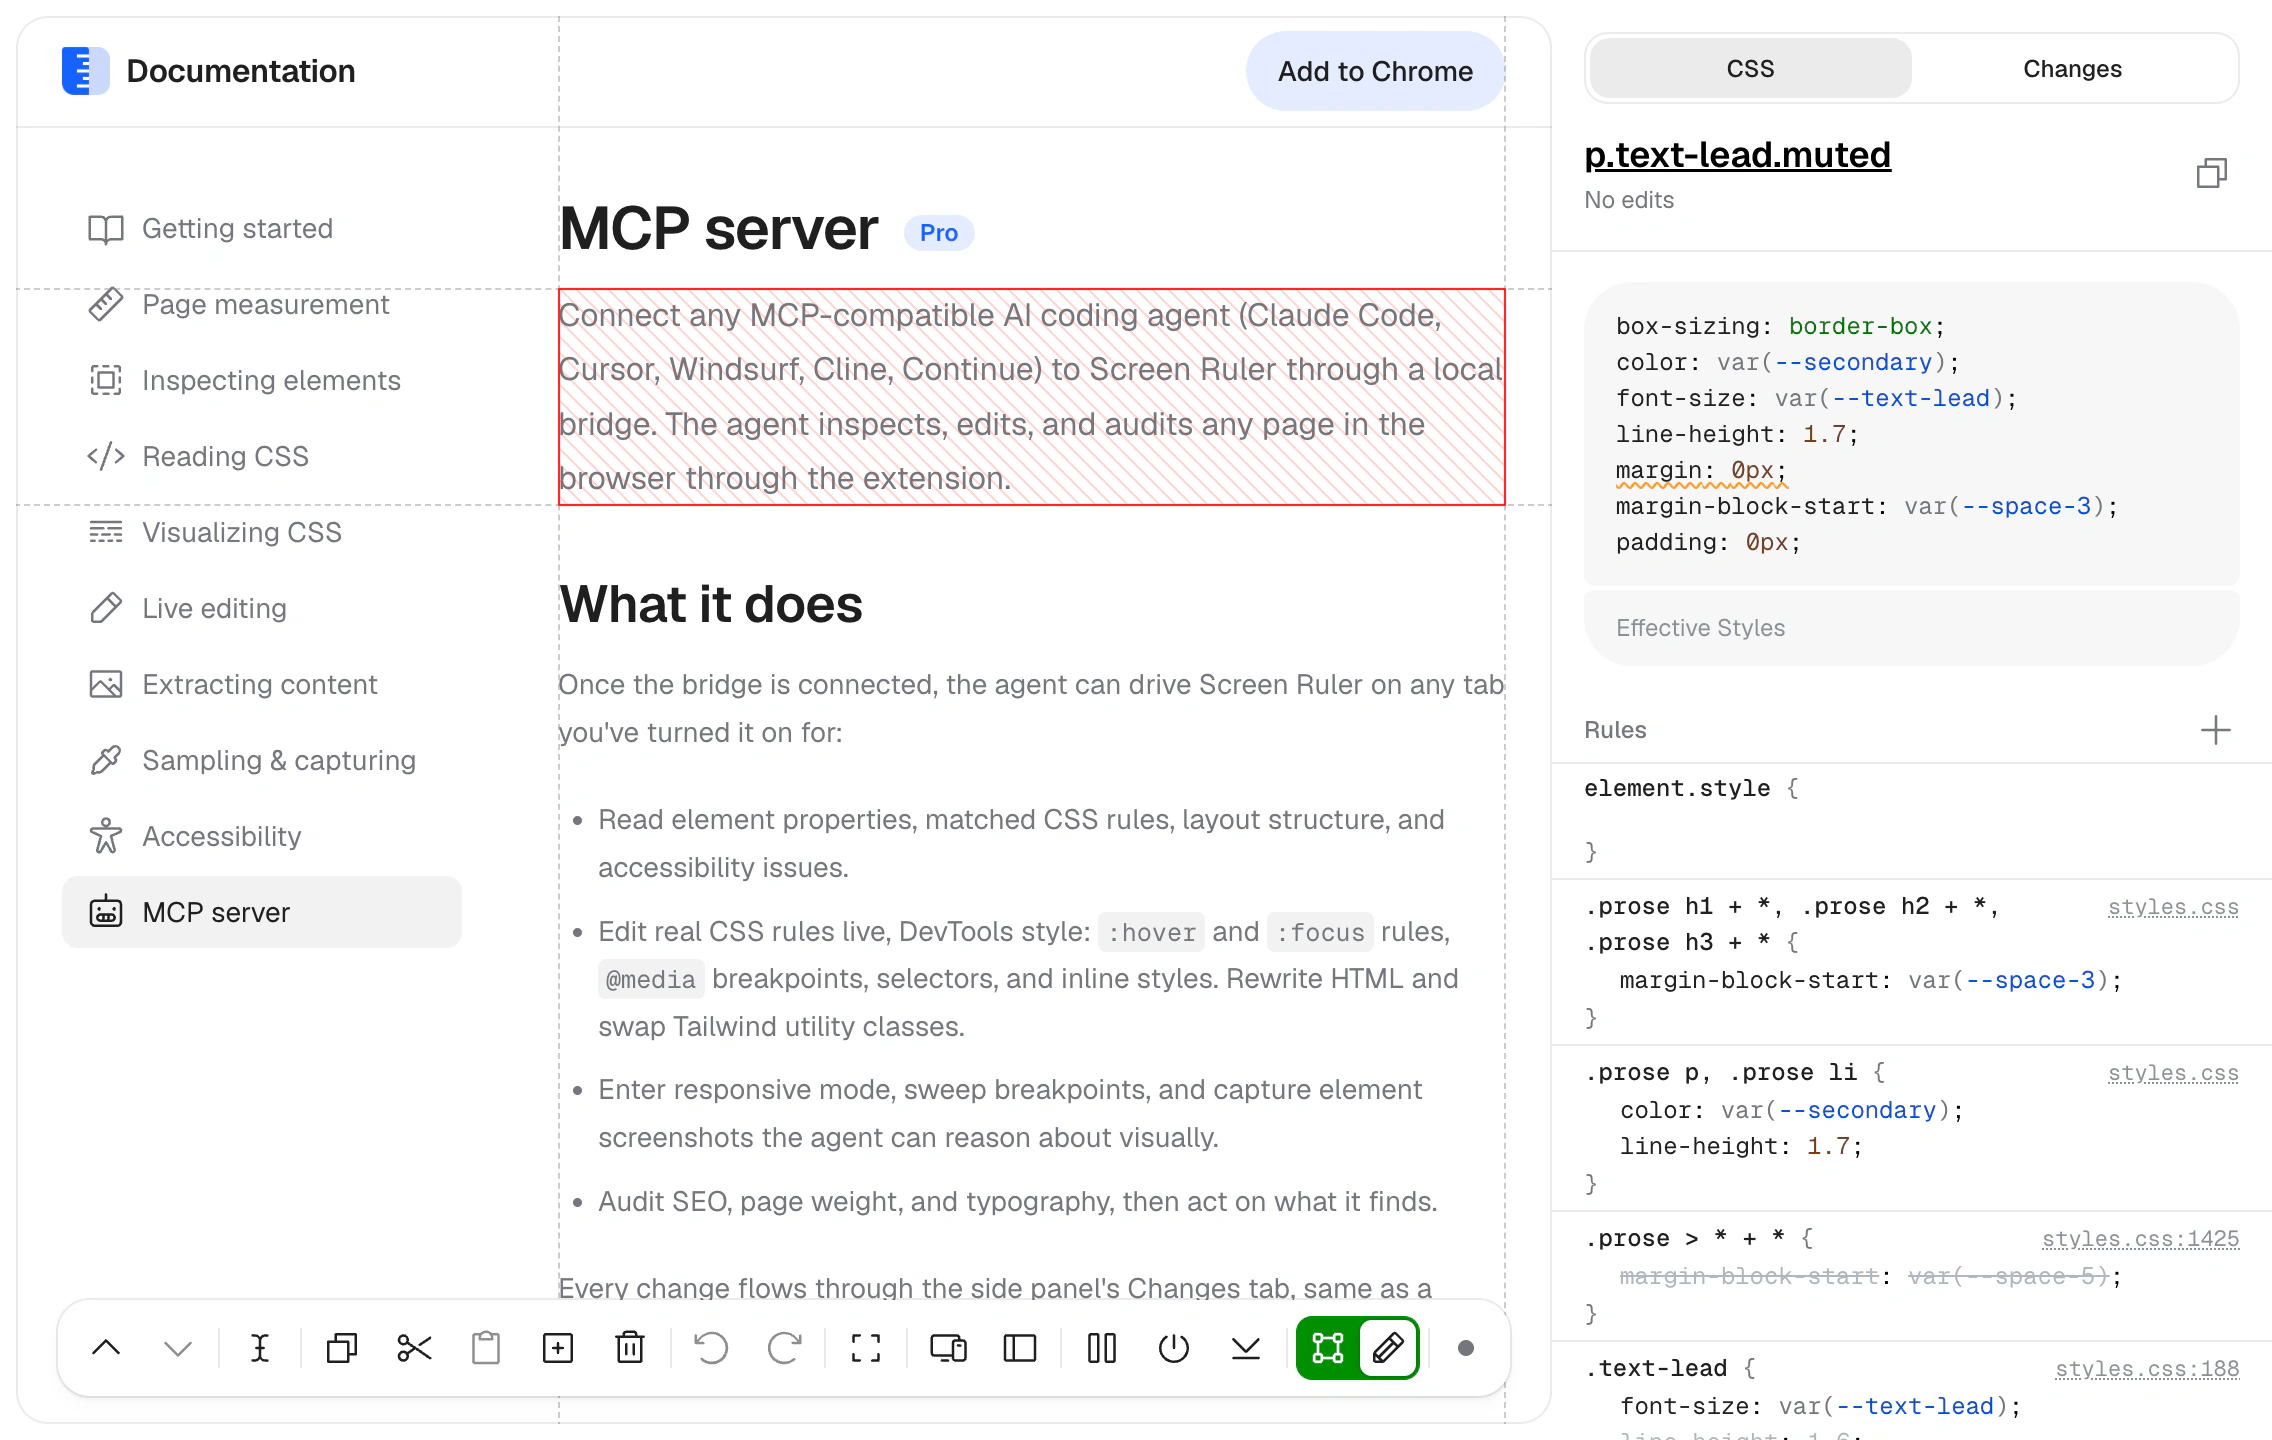Select the MCP server sidebar item
The width and height of the screenshot is (2272, 1440).
click(262, 912)
